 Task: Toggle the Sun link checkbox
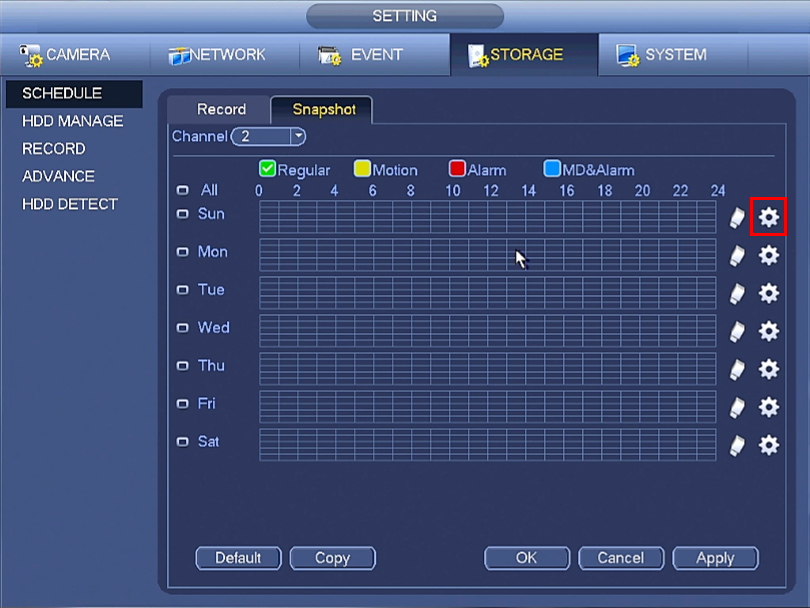(182, 214)
